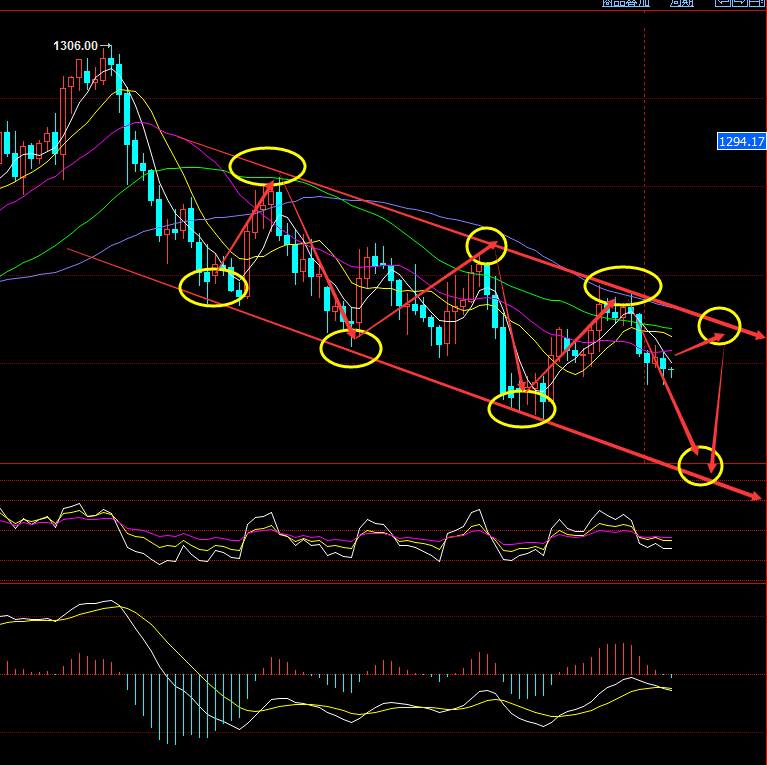Click the lower channel line's right arrowhead
Screen dimensions: 767x765
pos(757,496)
